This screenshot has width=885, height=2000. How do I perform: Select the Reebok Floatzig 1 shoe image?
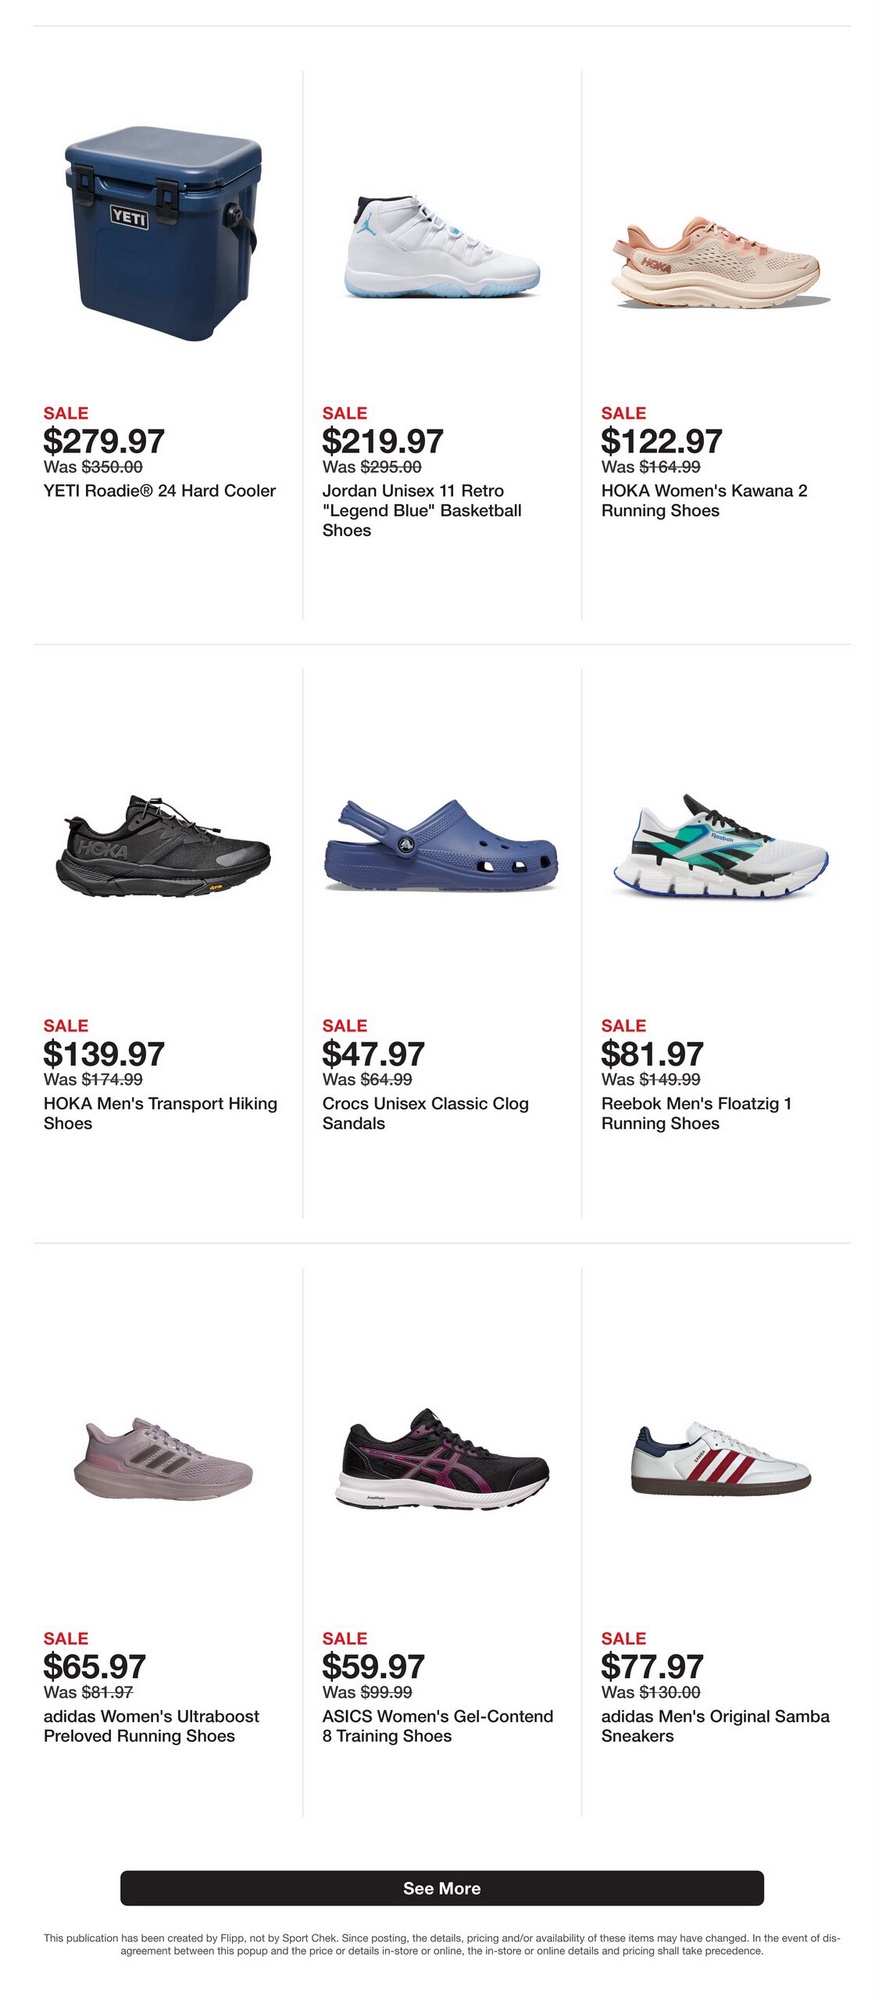tap(720, 847)
